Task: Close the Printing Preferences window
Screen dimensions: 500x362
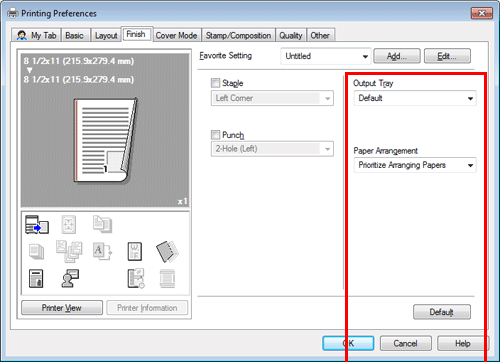Action: 482,13
